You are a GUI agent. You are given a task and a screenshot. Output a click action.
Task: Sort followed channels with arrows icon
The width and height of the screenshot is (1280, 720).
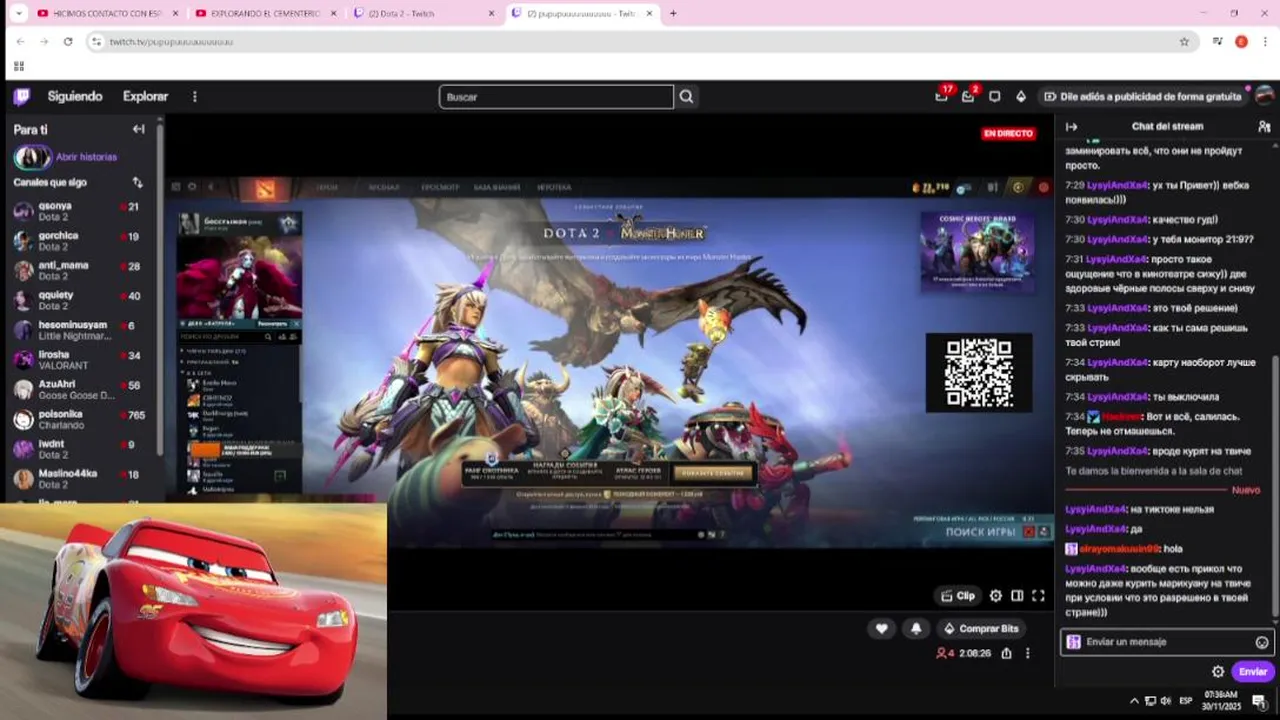(137, 183)
